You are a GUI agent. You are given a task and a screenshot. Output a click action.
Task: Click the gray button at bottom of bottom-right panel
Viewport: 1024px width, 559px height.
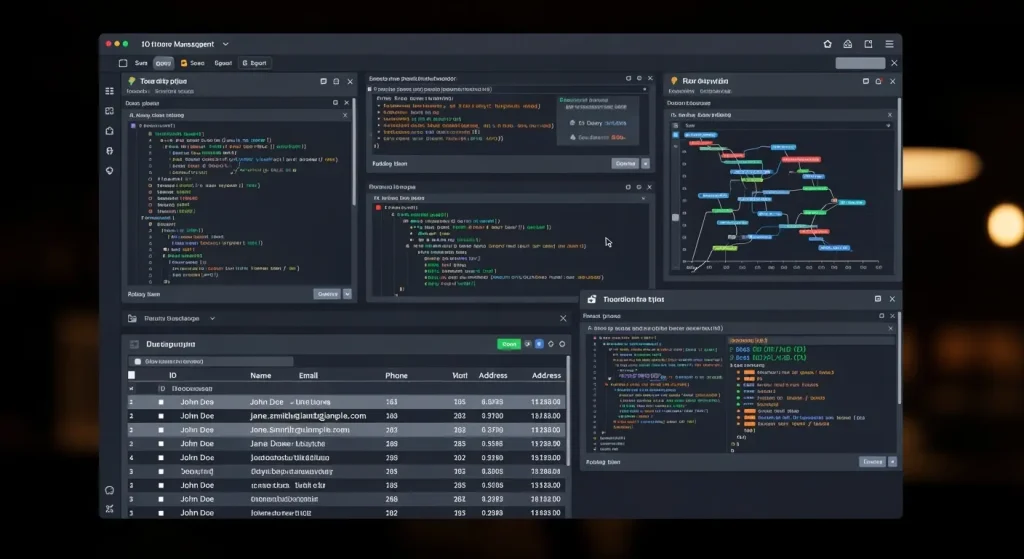(872, 462)
